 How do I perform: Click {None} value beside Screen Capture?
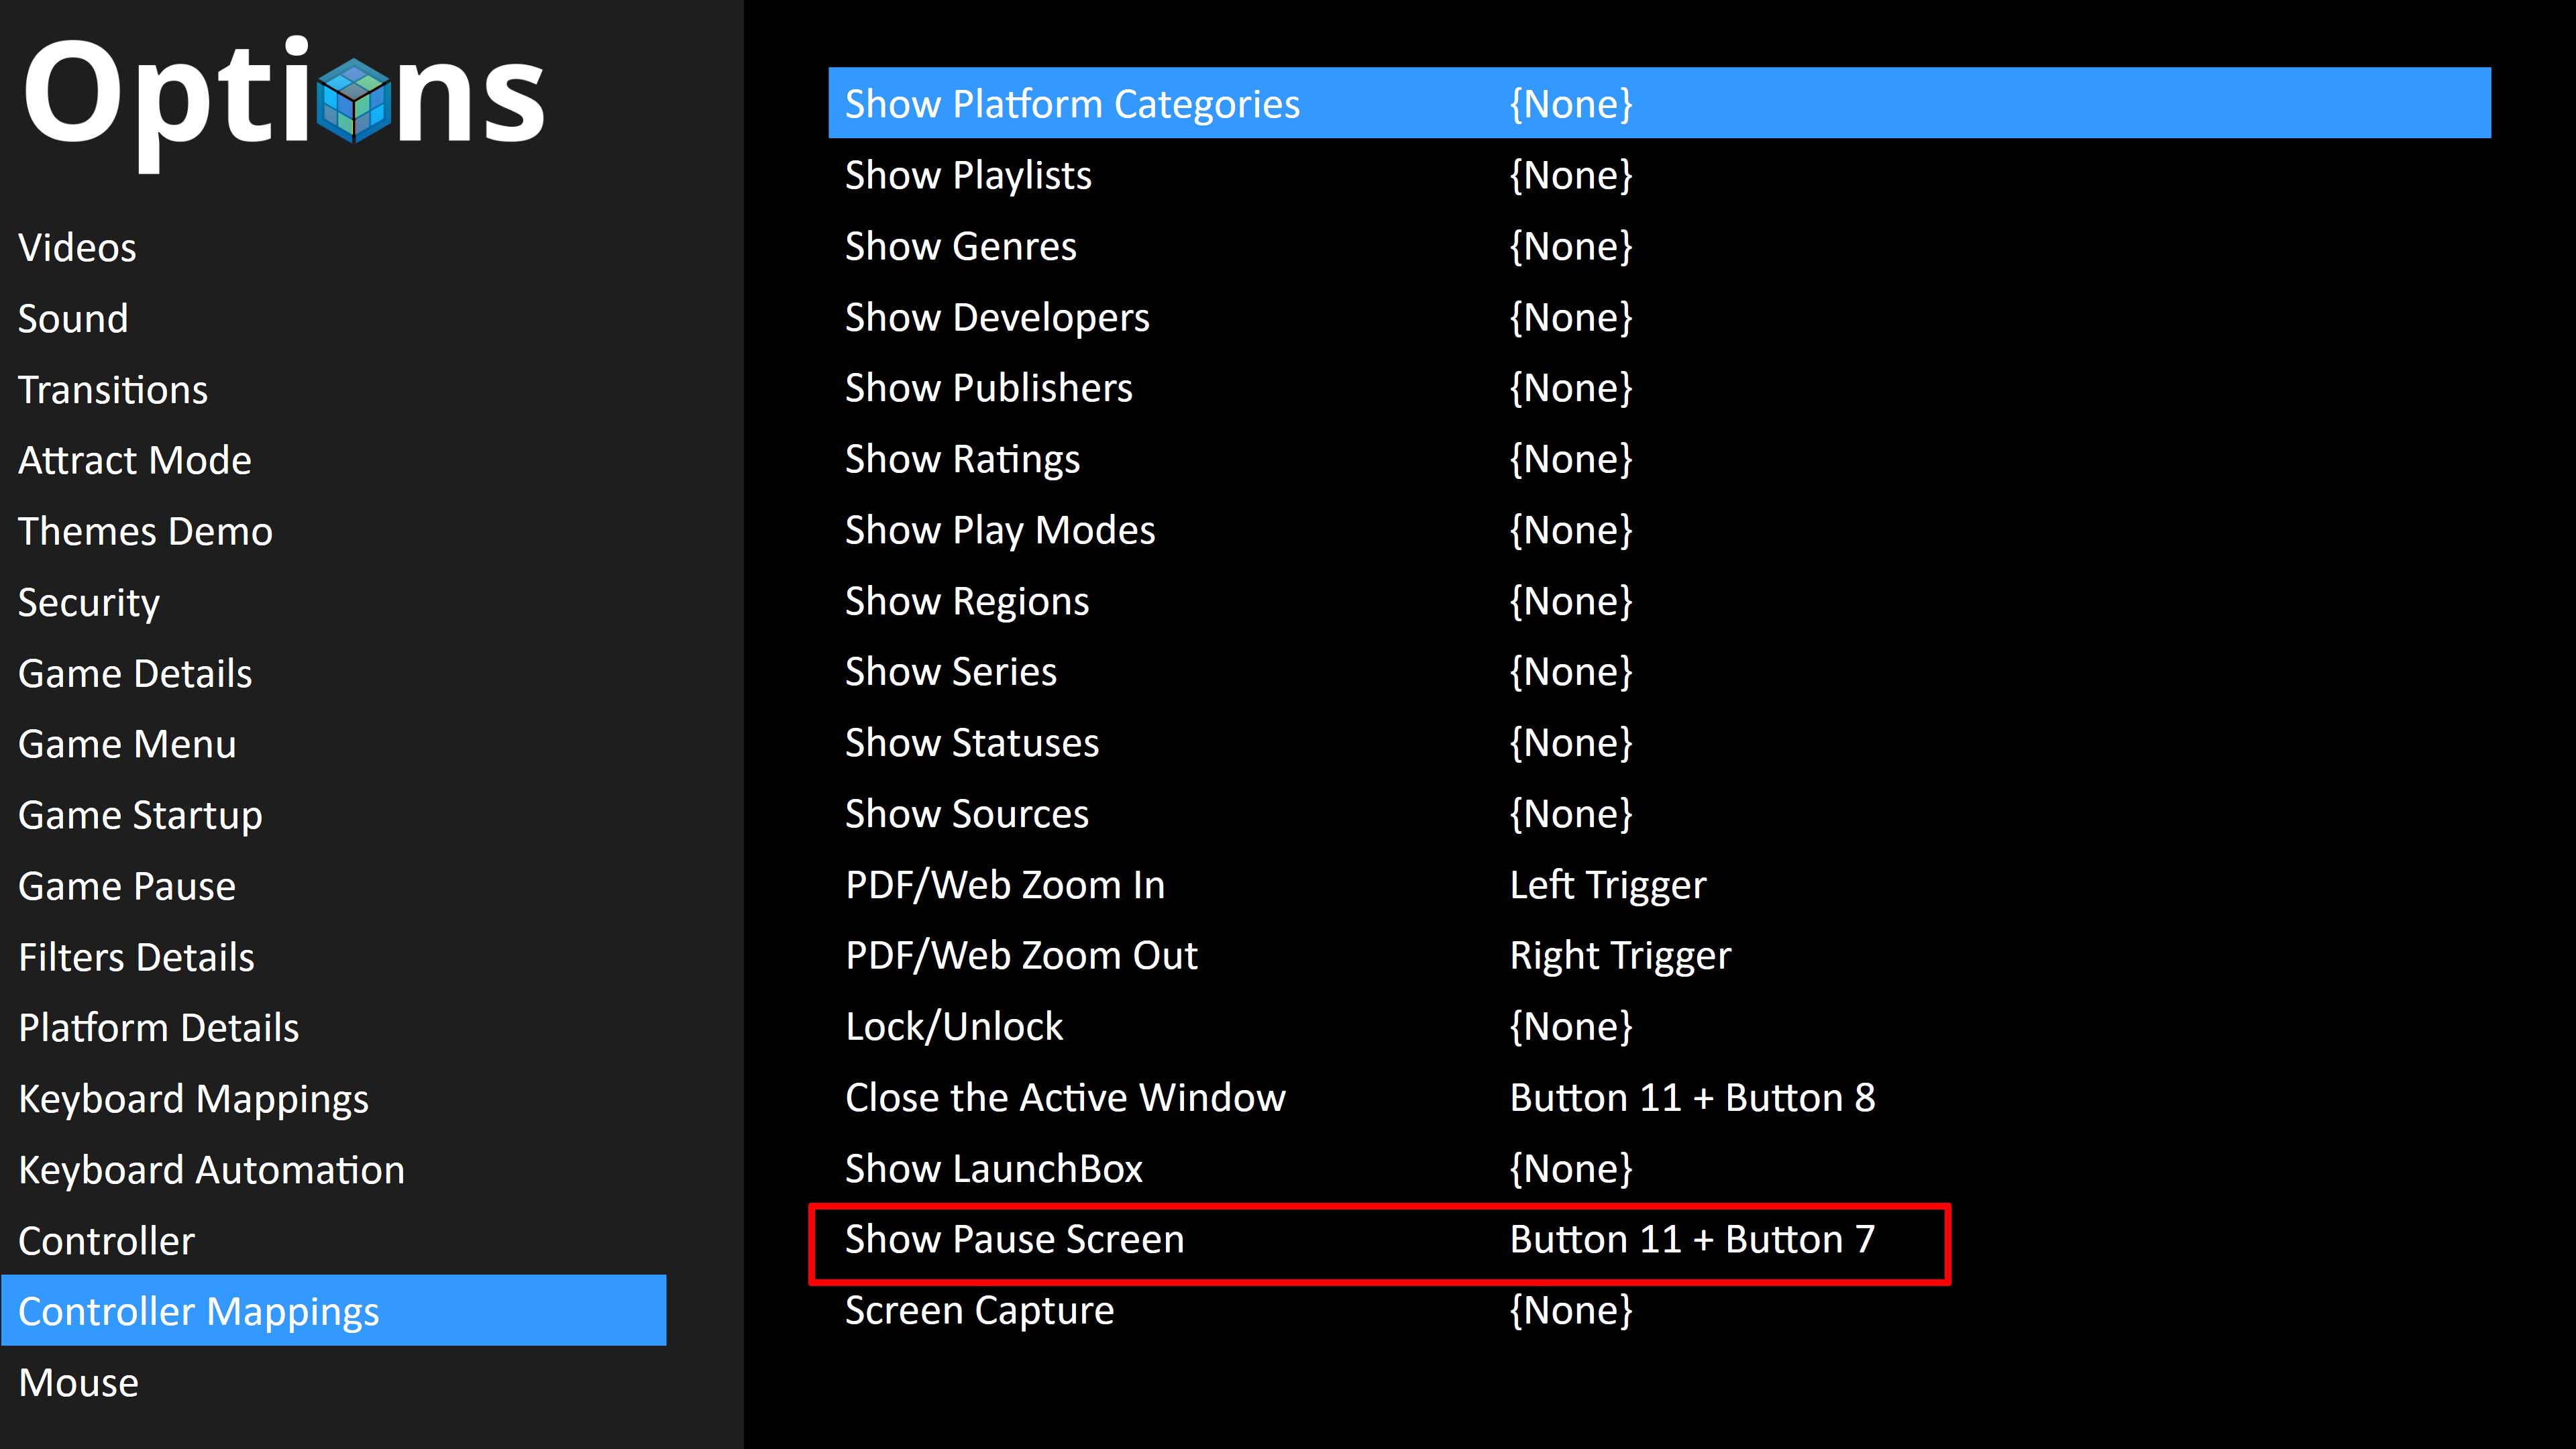1571,1311
